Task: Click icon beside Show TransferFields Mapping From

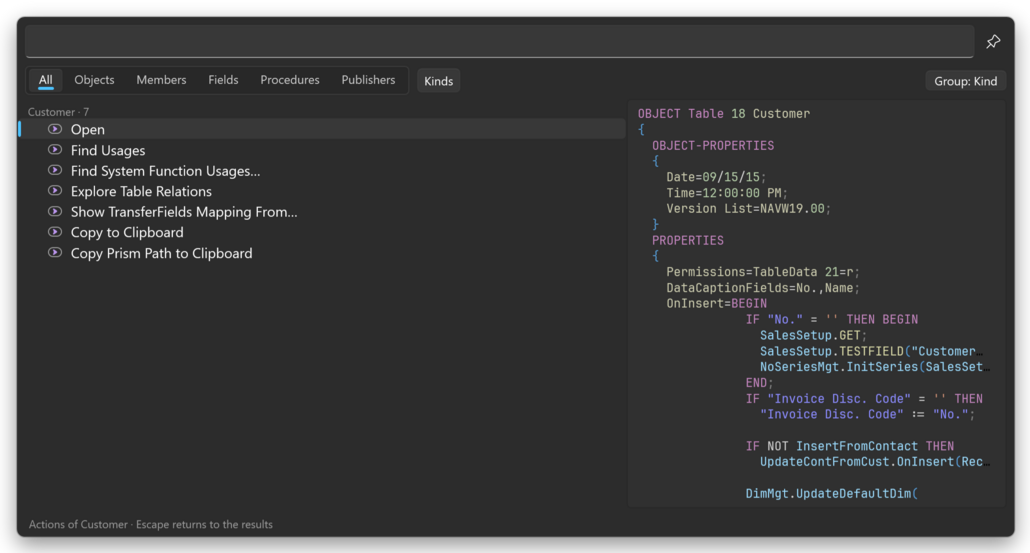Action: coord(55,211)
